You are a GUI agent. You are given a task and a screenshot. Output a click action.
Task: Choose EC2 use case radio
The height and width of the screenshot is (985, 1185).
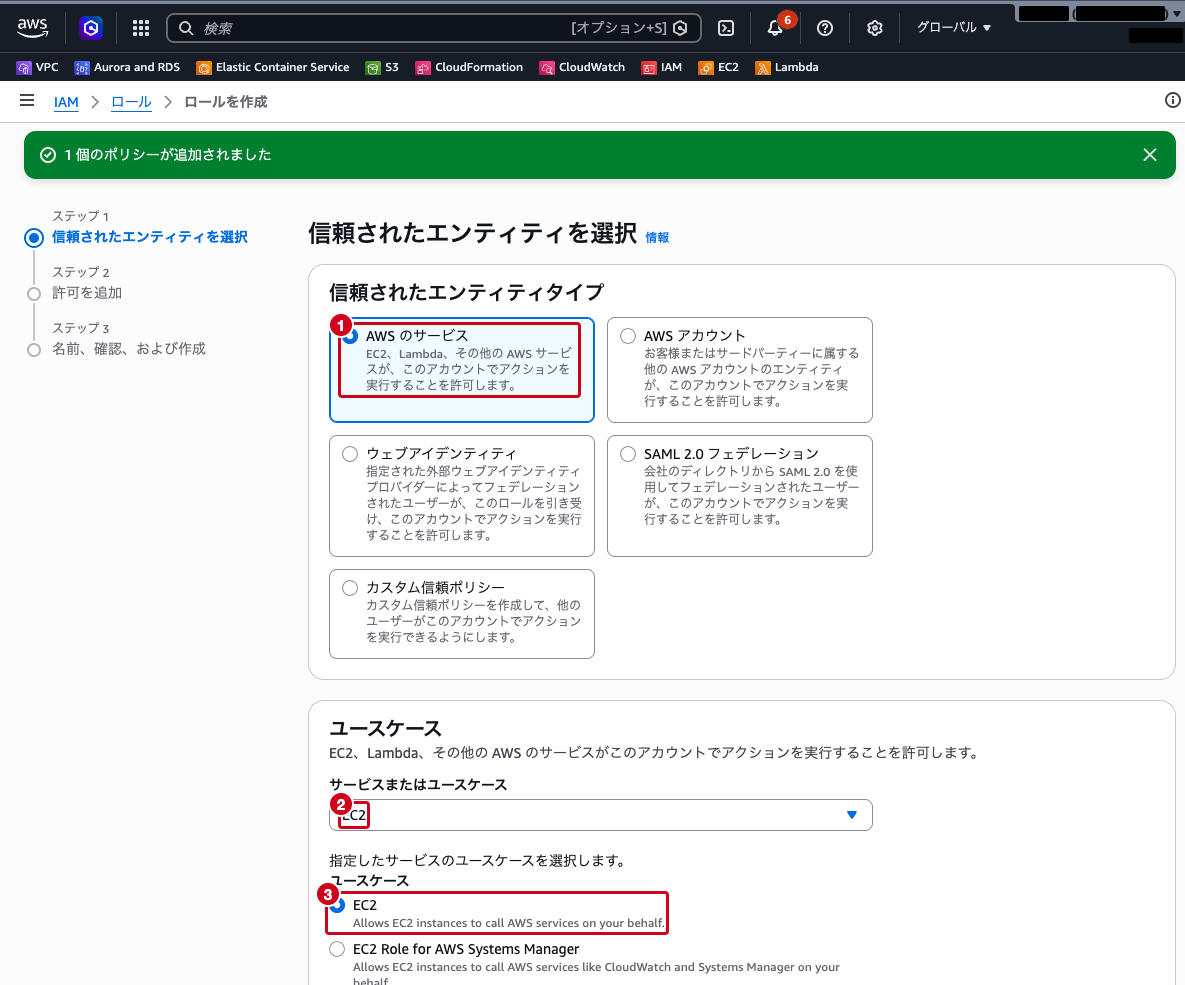coord(338,906)
